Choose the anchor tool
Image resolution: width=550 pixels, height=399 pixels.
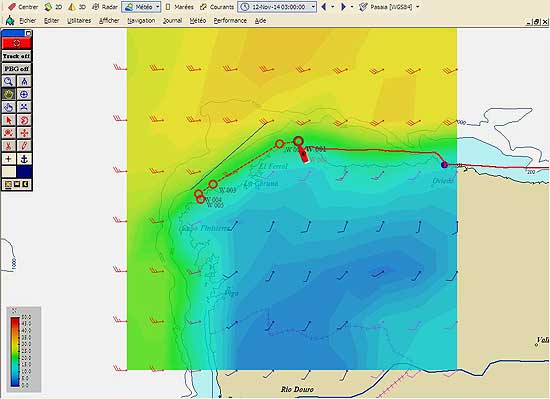24,159
